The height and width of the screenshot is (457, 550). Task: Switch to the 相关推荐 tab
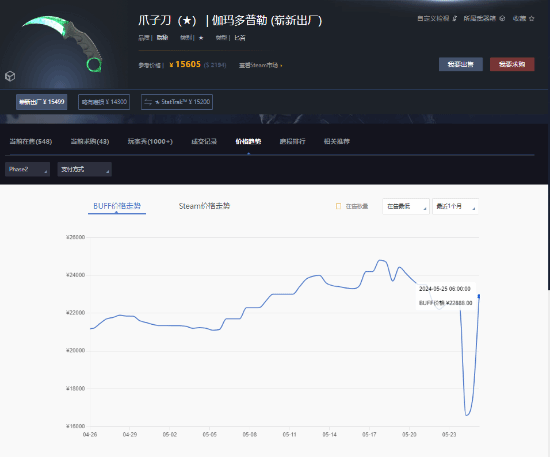coord(337,141)
